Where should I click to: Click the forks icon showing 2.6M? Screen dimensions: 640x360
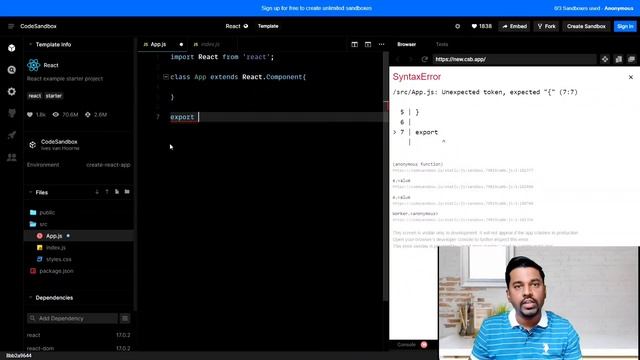coord(88,115)
